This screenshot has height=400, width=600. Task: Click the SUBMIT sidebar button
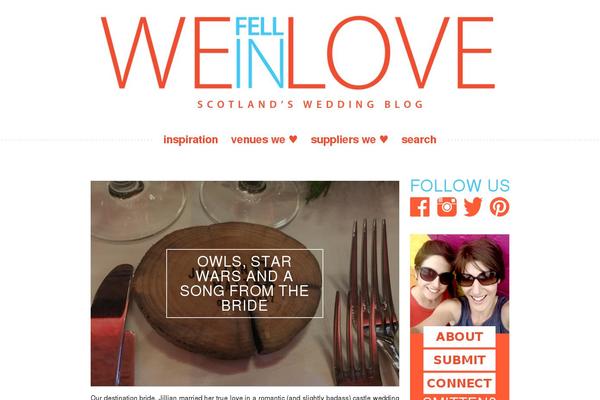(x=459, y=360)
